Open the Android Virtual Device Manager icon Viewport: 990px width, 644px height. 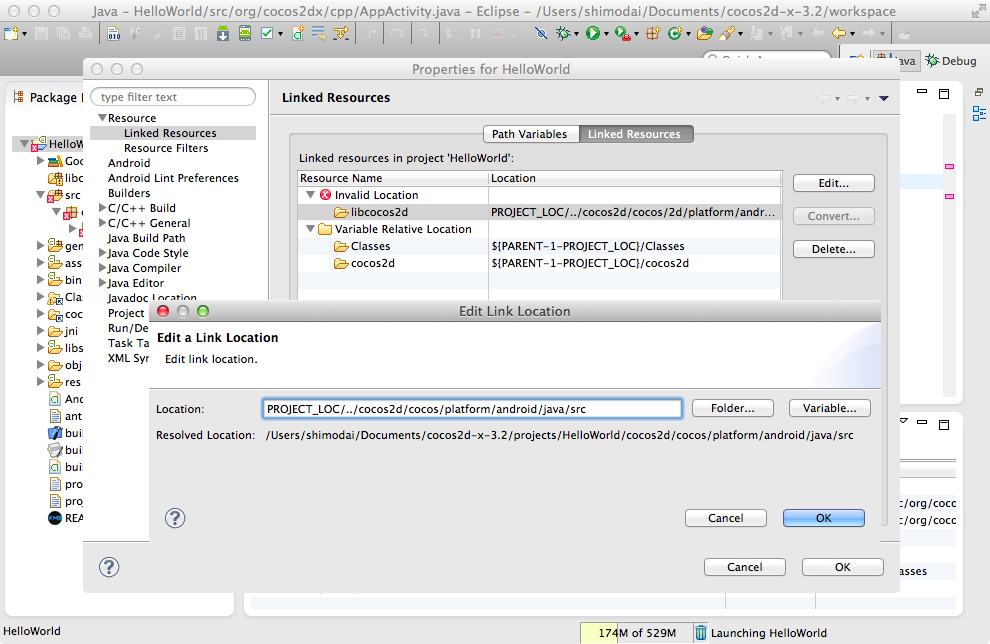(x=244, y=33)
